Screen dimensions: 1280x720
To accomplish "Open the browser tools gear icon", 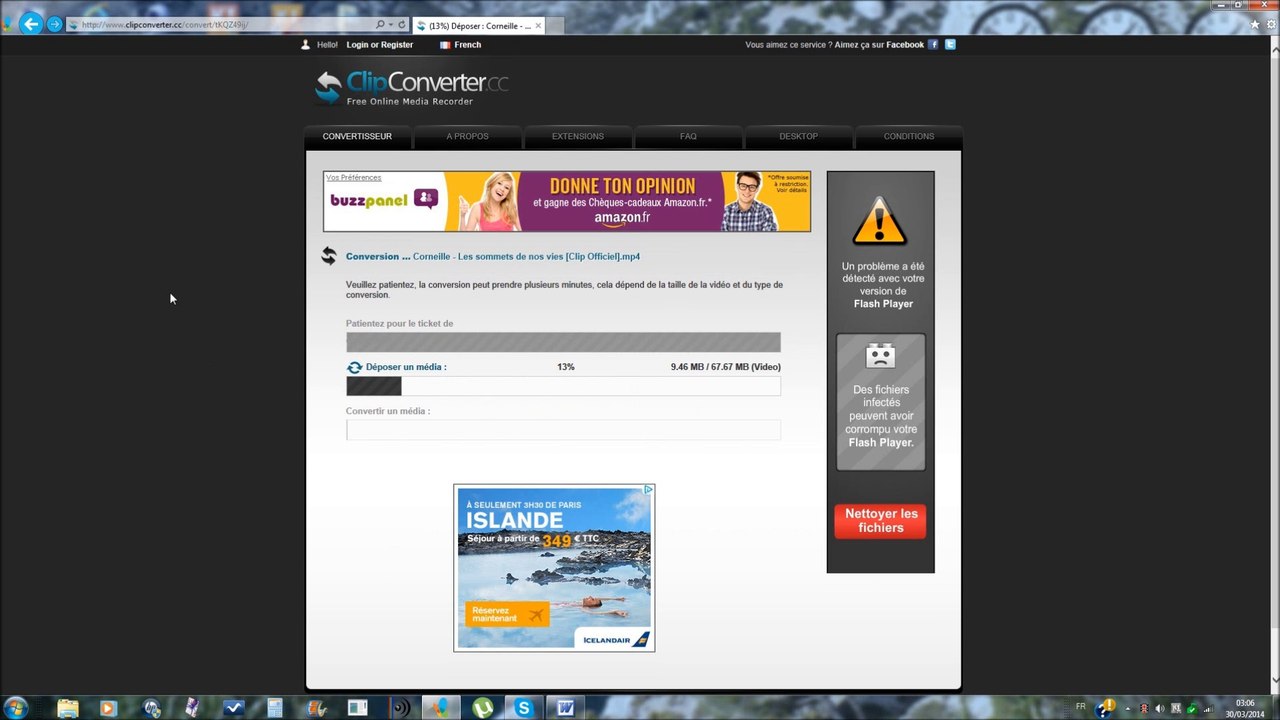I will [x=1270, y=24].
